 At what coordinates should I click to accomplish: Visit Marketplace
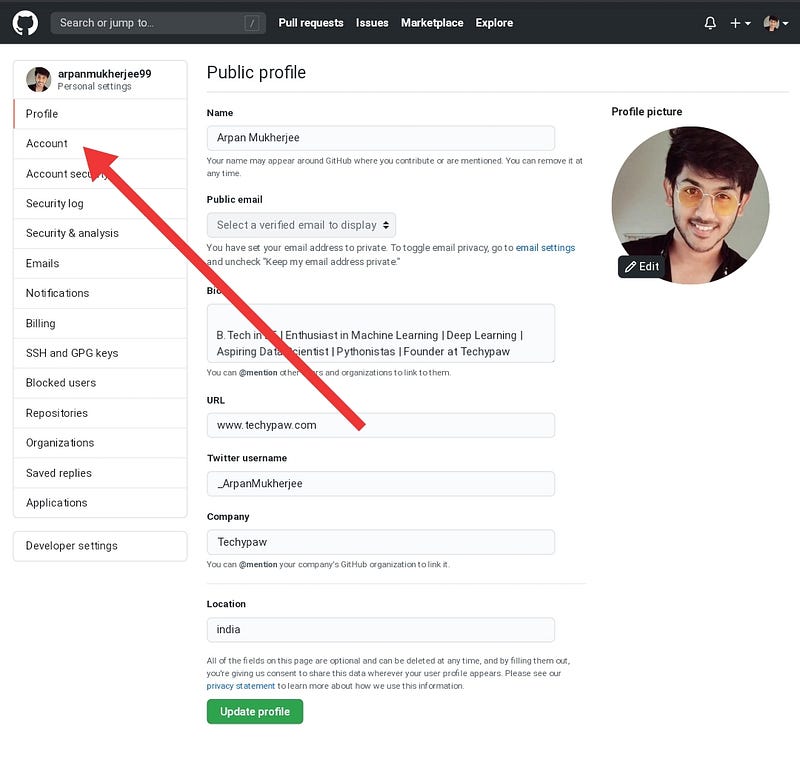pos(432,23)
